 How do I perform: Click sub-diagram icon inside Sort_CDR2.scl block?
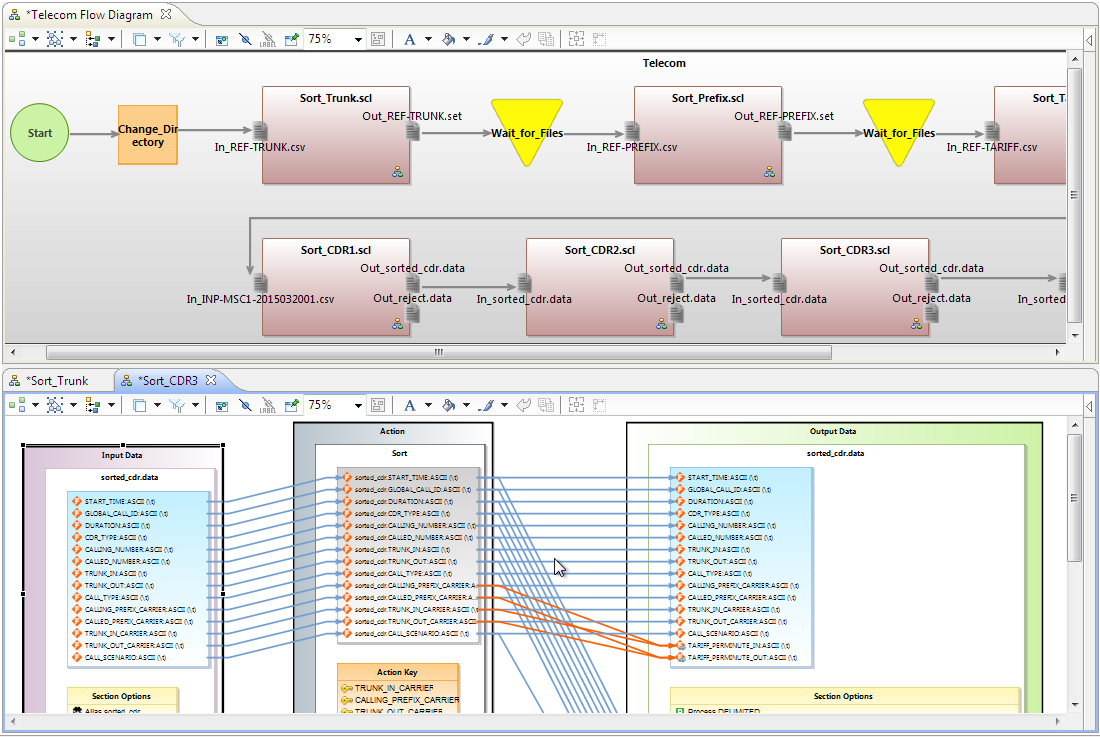point(662,324)
